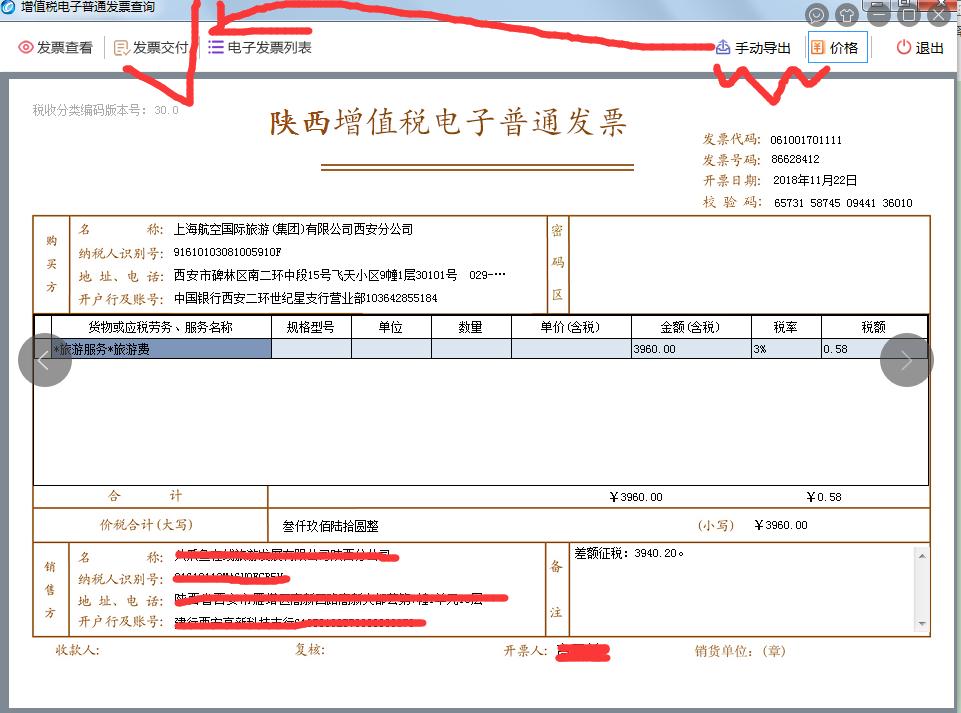
Task: Exit the viewer using 退出
Action: (x=920, y=46)
